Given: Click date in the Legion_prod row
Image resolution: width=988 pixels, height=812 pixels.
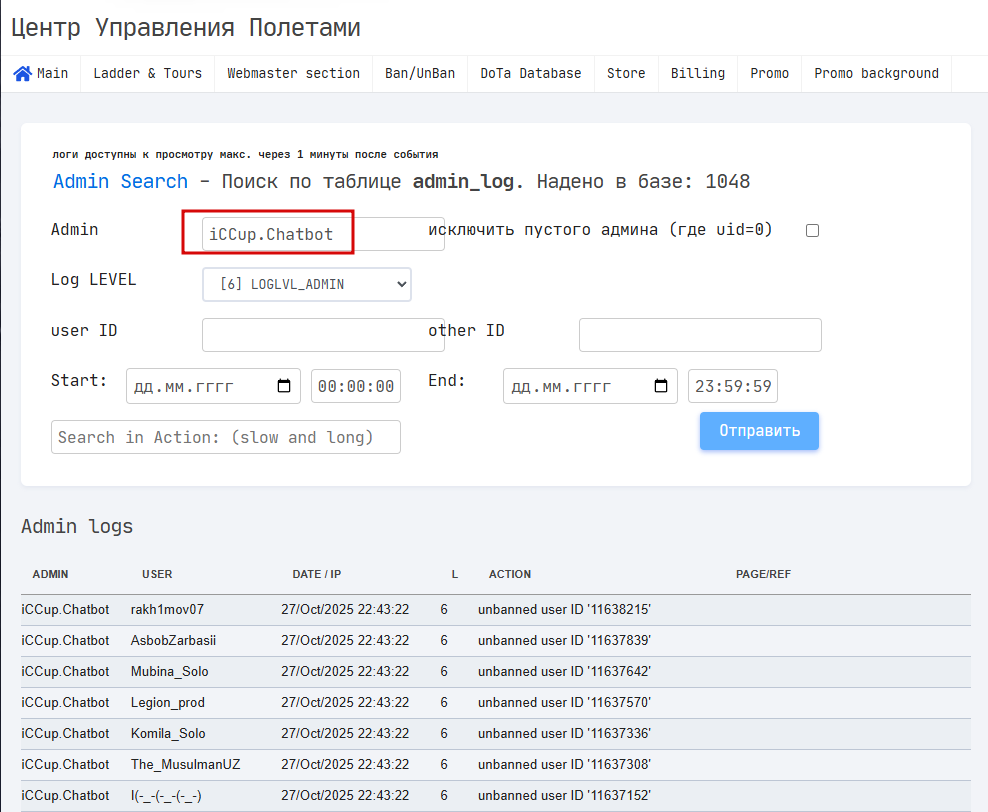Looking at the screenshot, I should coord(345,702).
